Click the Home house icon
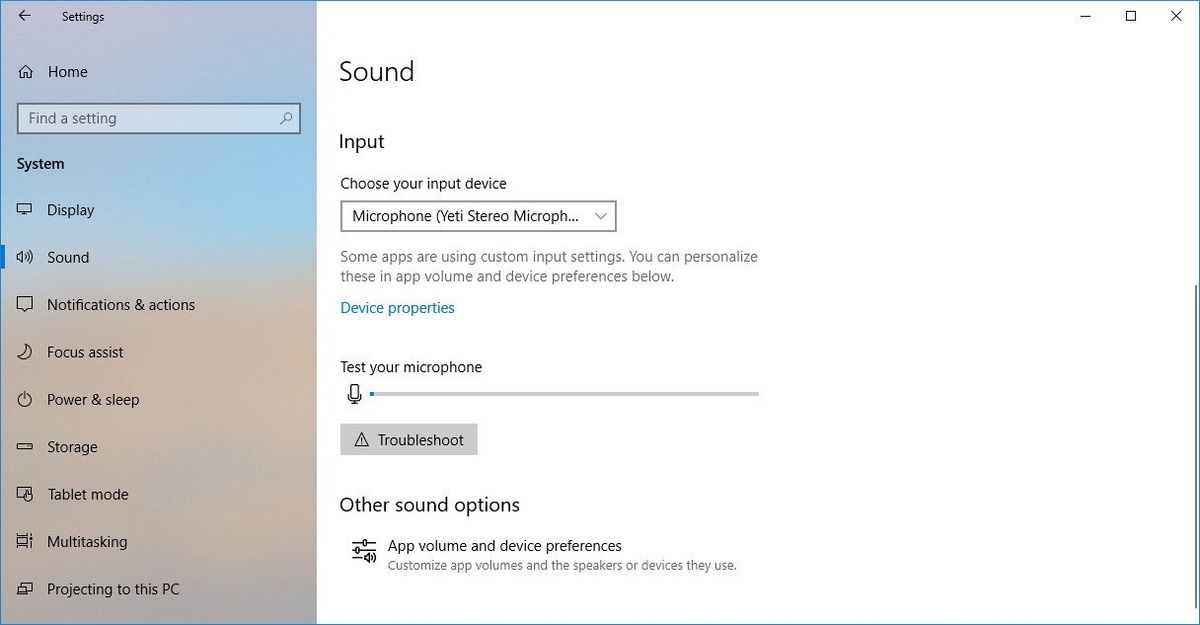The image size is (1200, 625). [25, 71]
